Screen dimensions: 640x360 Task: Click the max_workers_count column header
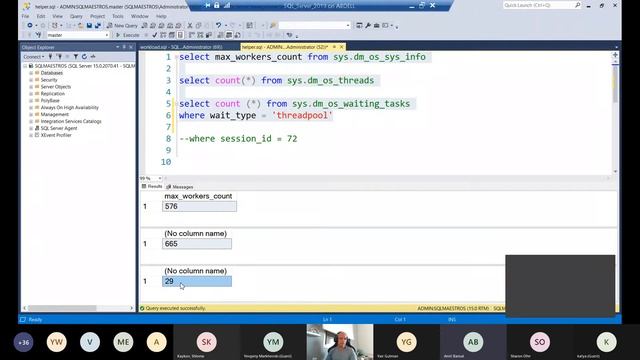point(198,196)
